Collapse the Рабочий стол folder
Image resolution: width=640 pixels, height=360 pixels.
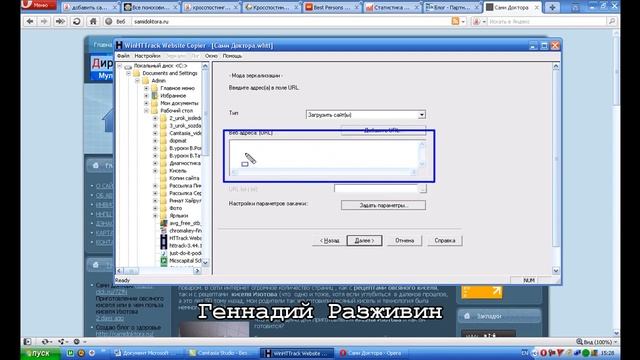click(146, 111)
